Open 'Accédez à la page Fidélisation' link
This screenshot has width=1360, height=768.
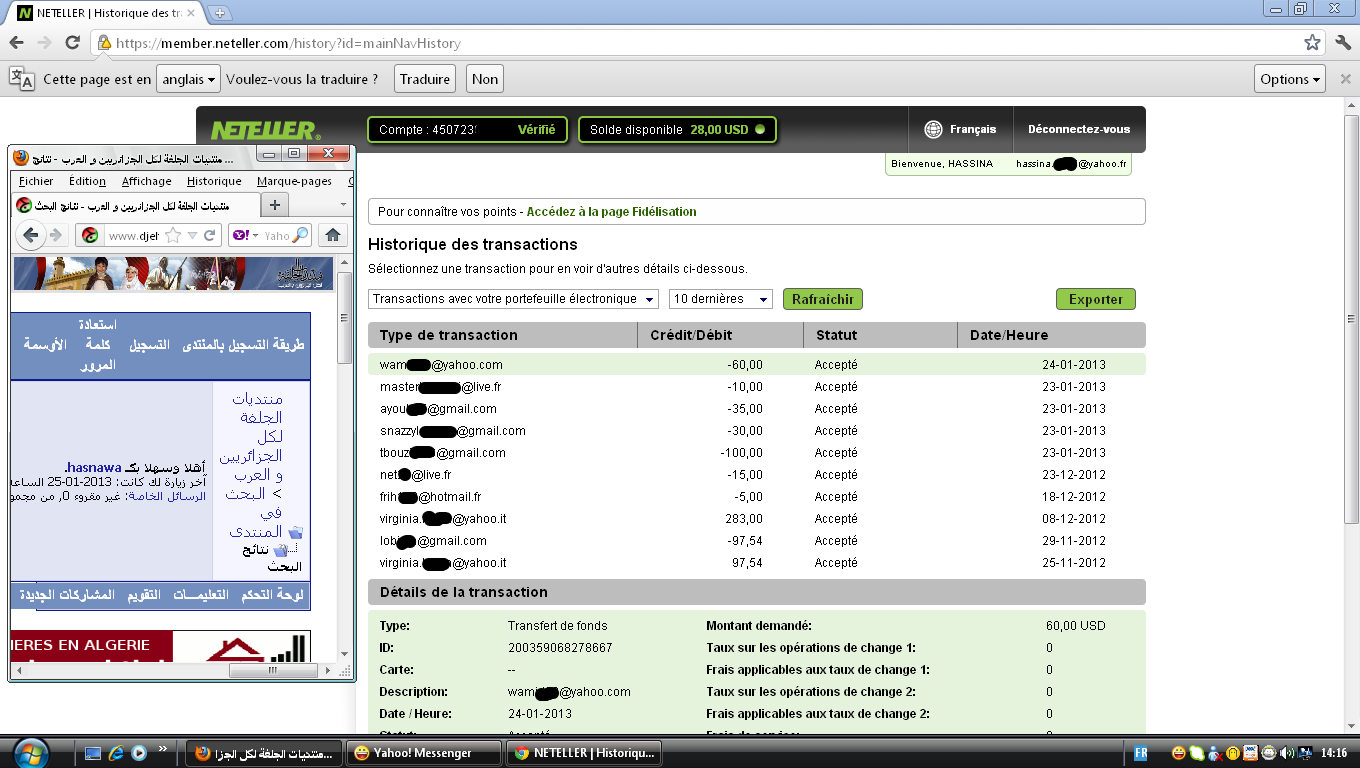click(x=611, y=212)
